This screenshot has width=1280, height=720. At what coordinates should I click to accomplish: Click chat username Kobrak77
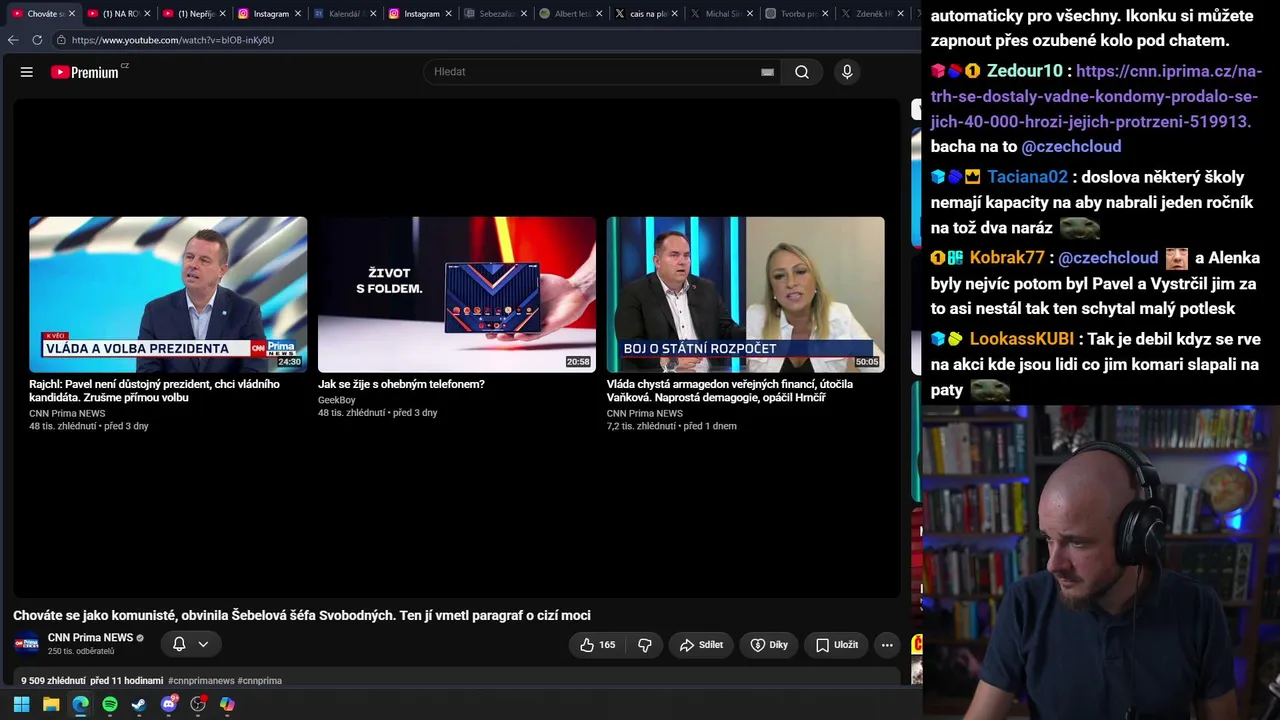(1007, 257)
